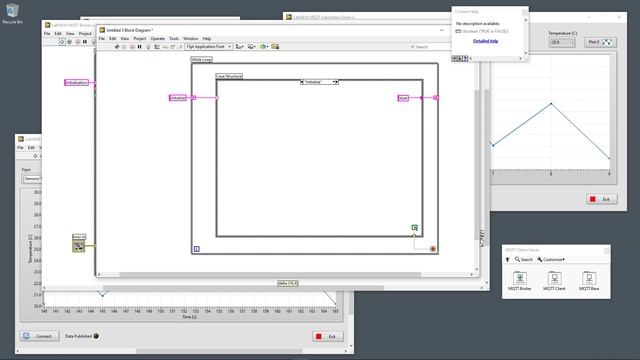This screenshot has height=360, width=640.
Task: Pause execution in Block Diagram toolbar
Action: click(x=140, y=47)
